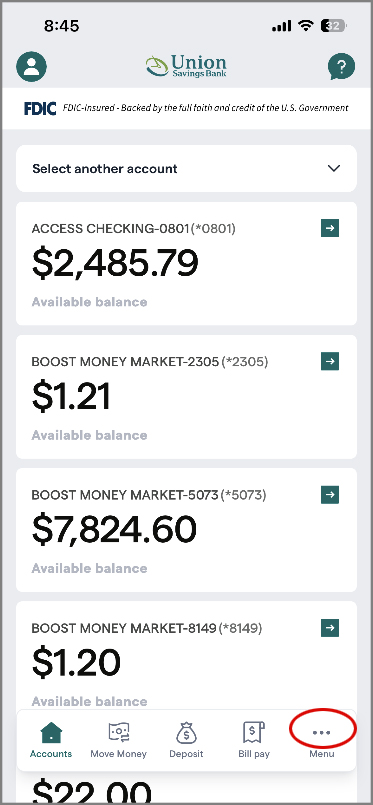
Task: Switch to the Accounts tab
Action: pyautogui.click(x=51, y=740)
